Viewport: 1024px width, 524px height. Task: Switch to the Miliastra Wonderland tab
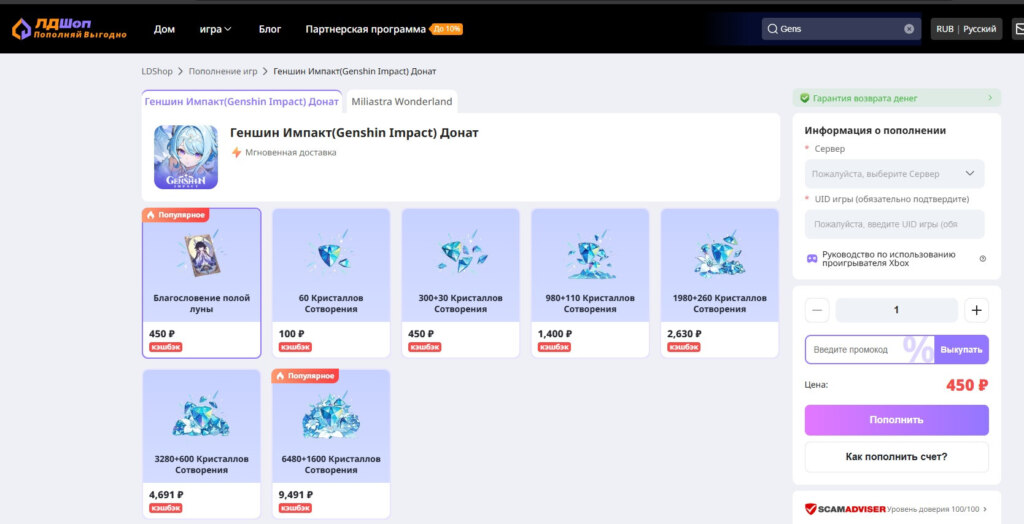402,102
